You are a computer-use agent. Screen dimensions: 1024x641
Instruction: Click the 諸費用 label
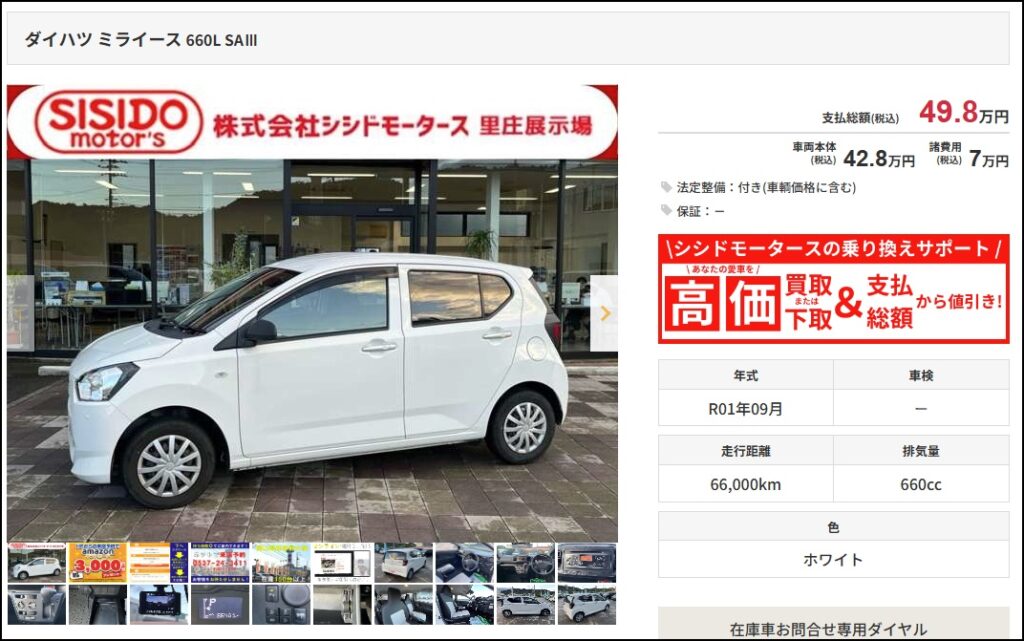tap(945, 148)
